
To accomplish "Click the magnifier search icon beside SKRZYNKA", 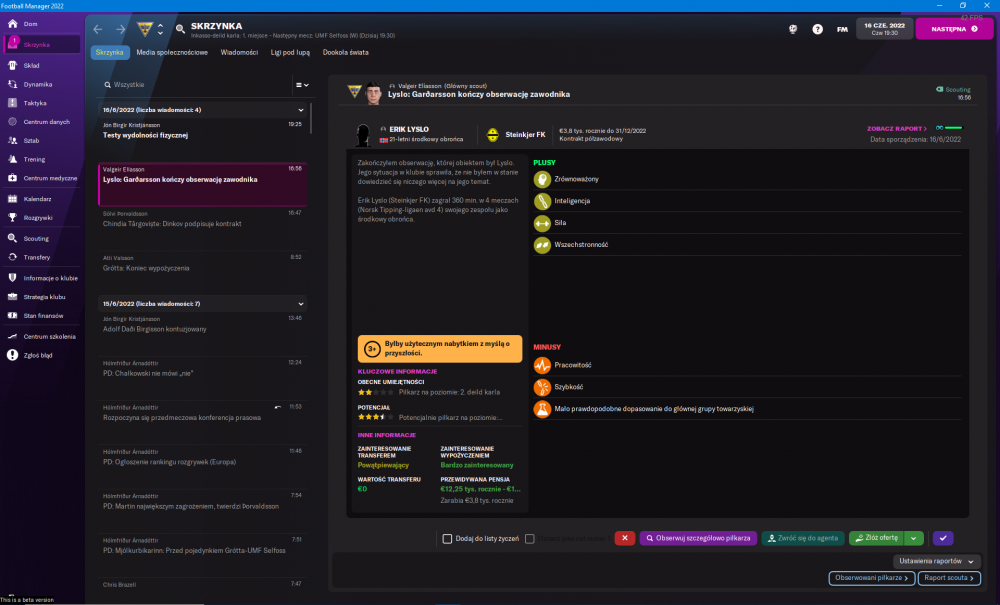I will (180, 29).
